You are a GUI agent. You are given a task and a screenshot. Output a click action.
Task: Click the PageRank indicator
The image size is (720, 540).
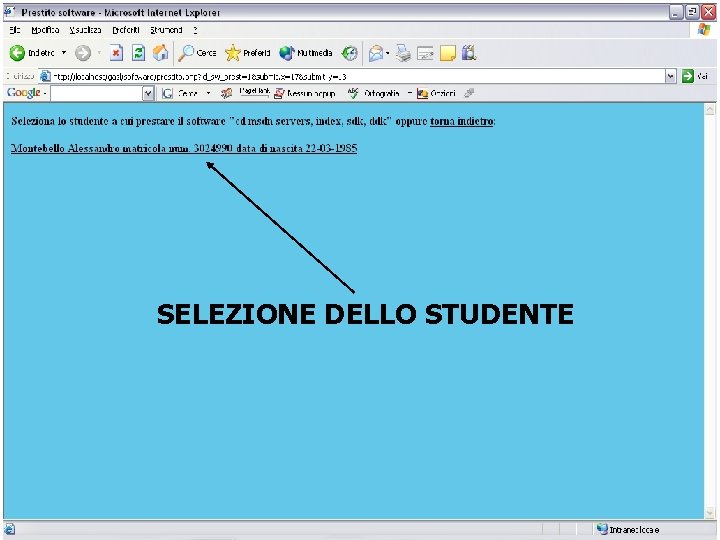254,92
